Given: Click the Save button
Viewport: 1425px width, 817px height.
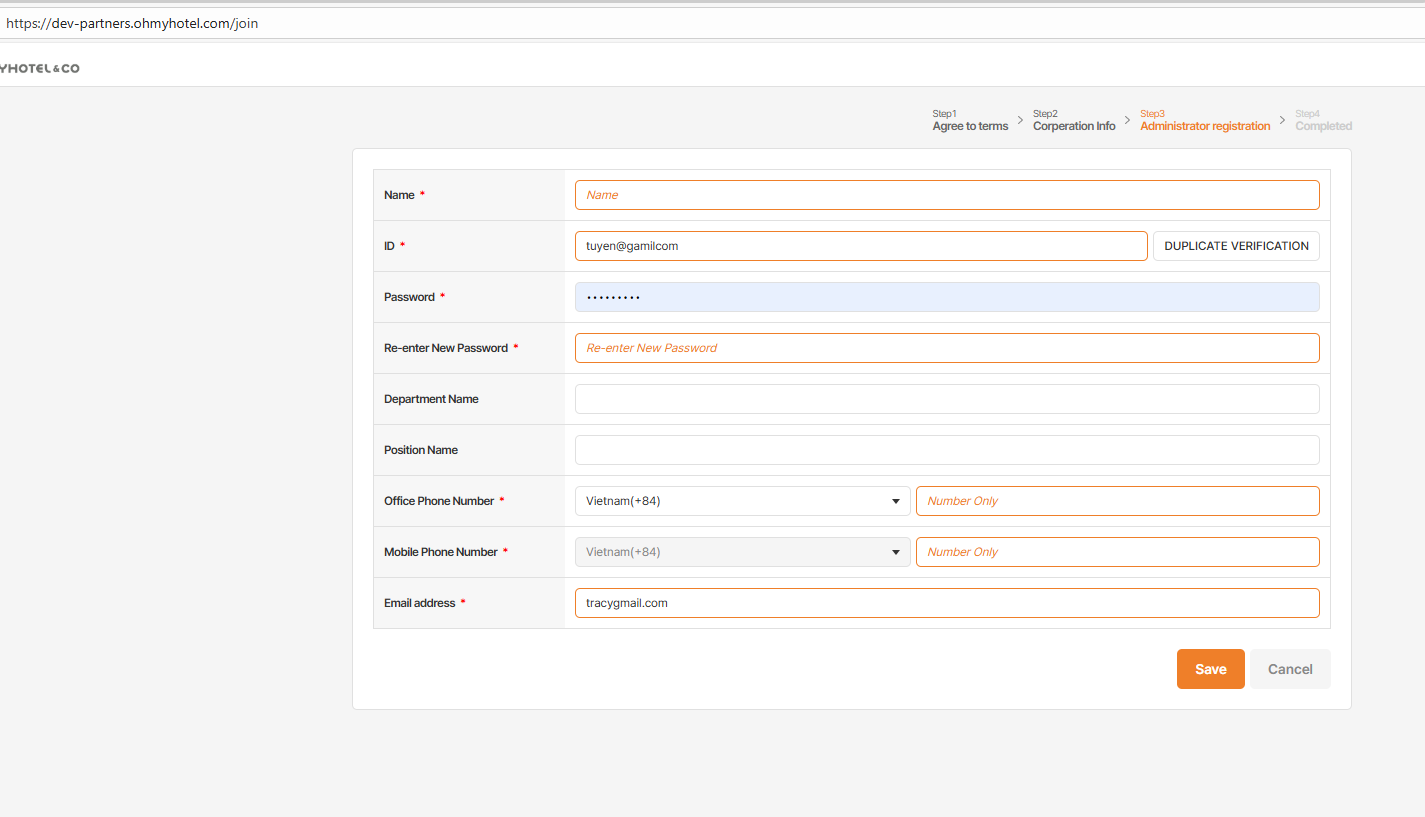Looking at the screenshot, I should [1210, 669].
